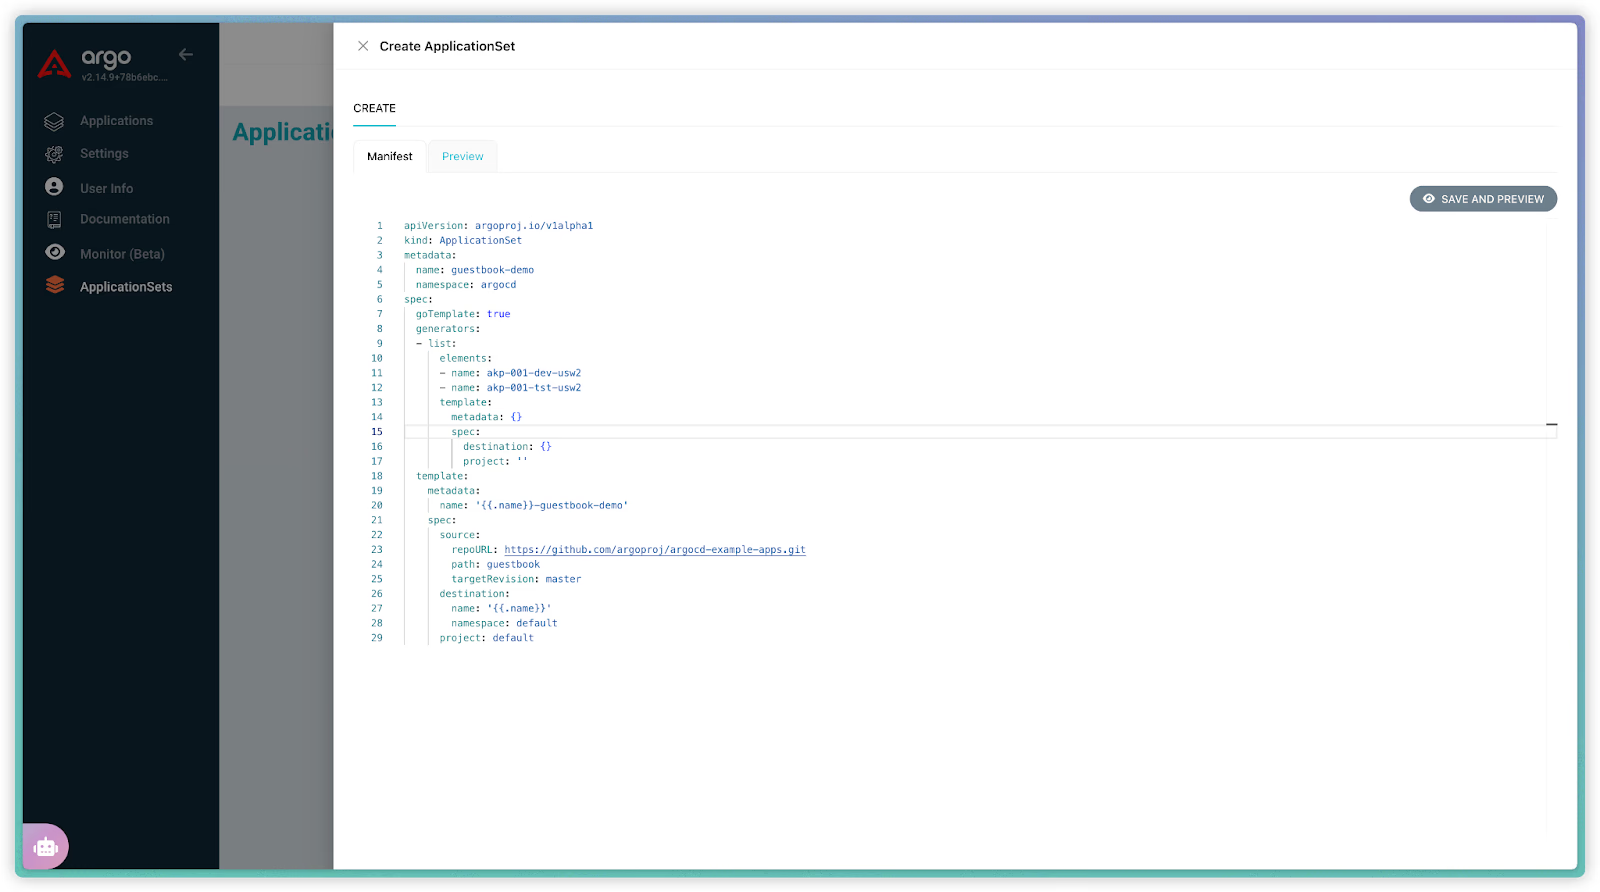Click 'name: guestbook-demo' line
Screen dimensions: 1600x892
pos(475,270)
